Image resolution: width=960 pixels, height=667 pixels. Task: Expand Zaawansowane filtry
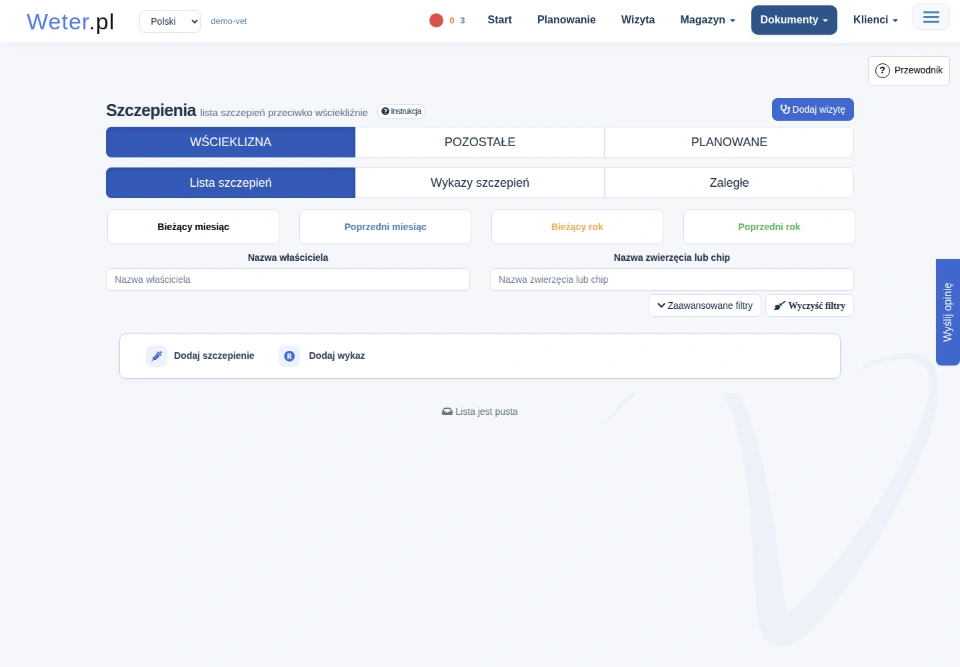click(705, 306)
